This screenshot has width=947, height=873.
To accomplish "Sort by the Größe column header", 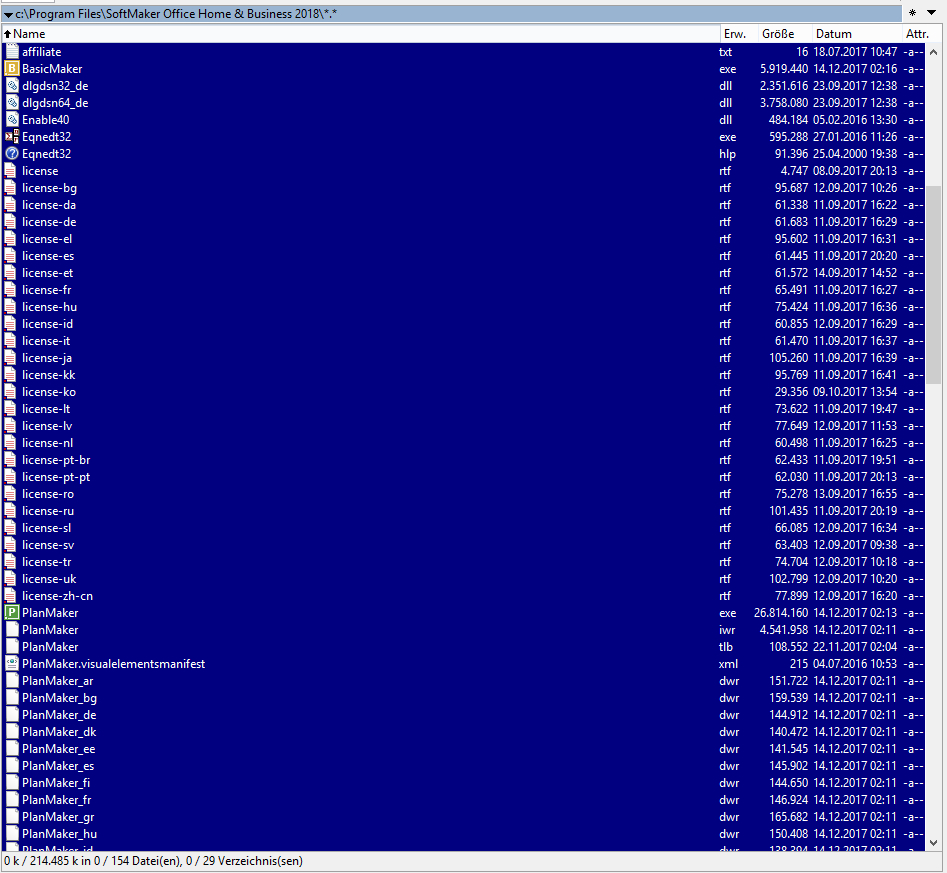I will coord(783,34).
